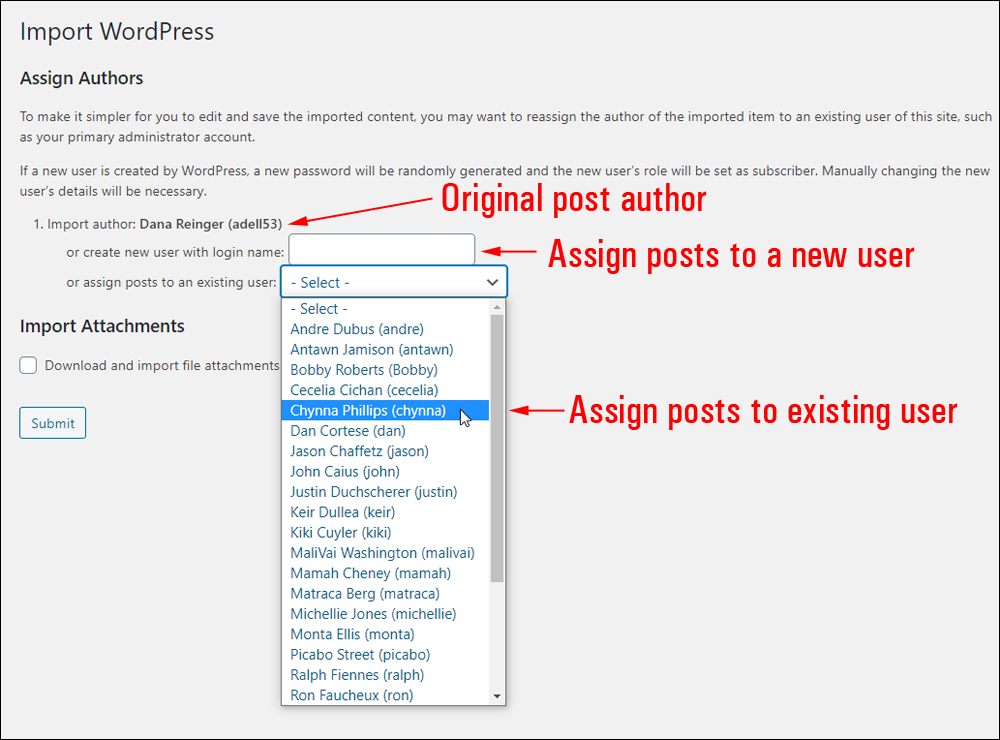Image resolution: width=1000 pixels, height=740 pixels.
Task: Click the dropdown list scroll down arrow
Action: point(497,696)
